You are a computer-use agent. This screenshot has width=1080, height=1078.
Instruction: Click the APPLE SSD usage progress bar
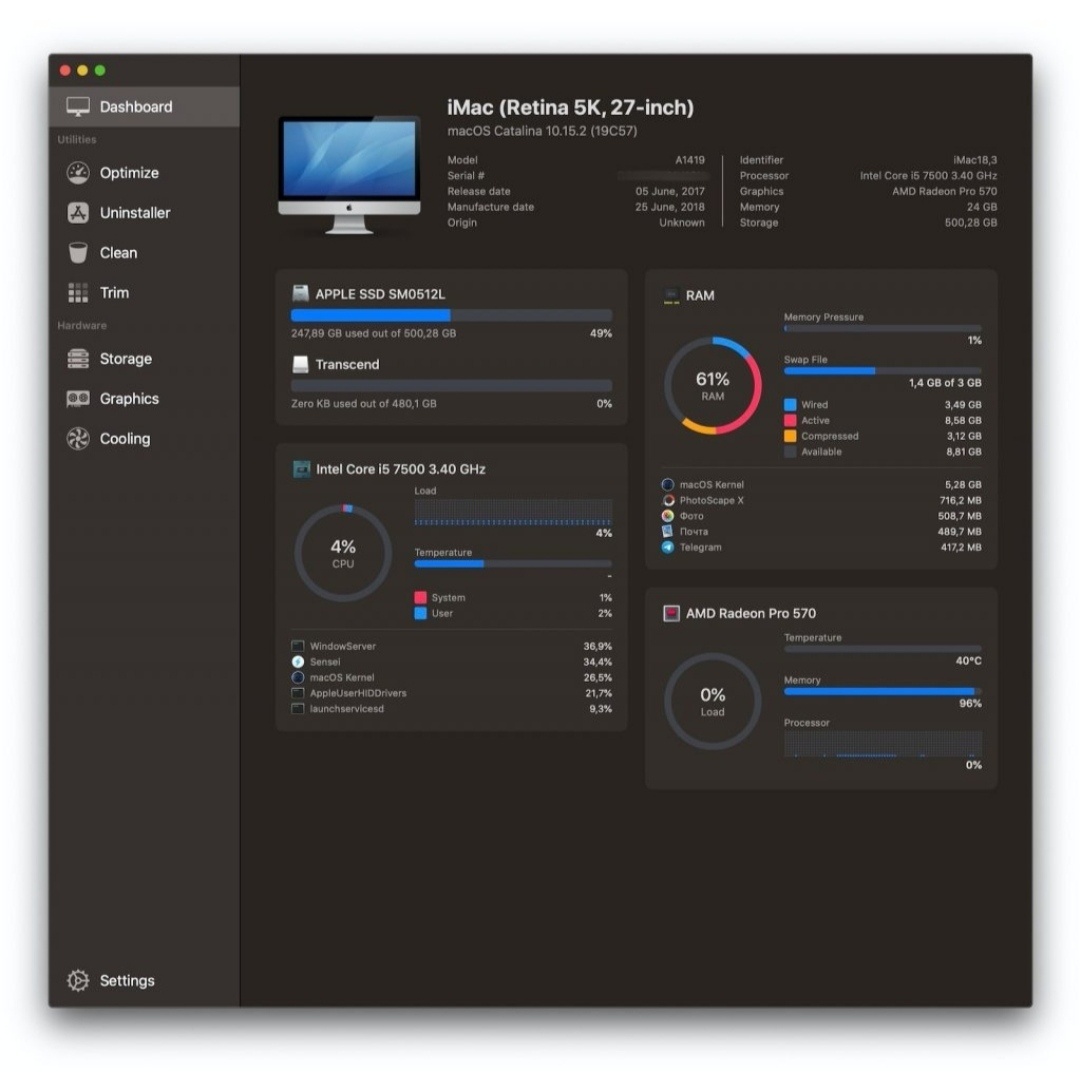point(452,315)
